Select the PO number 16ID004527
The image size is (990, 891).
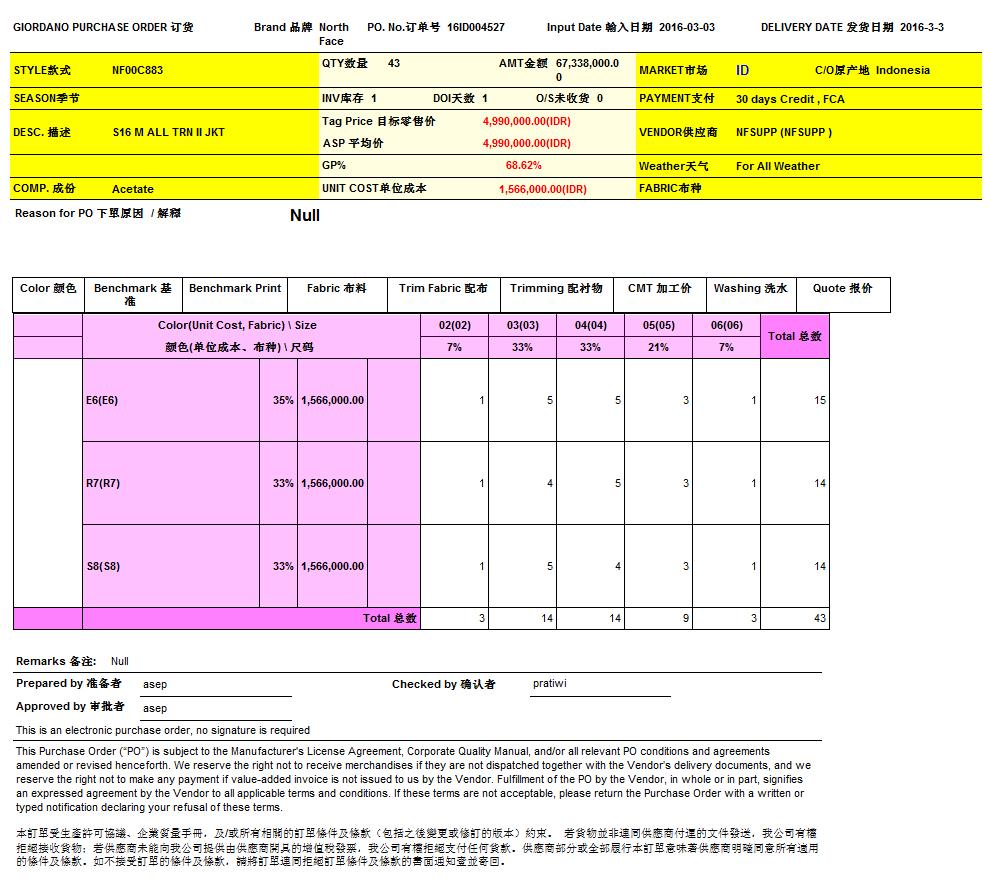tap(475, 28)
